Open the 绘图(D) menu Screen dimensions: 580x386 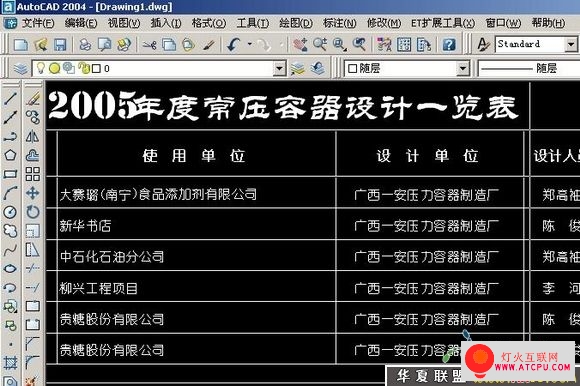pos(296,23)
